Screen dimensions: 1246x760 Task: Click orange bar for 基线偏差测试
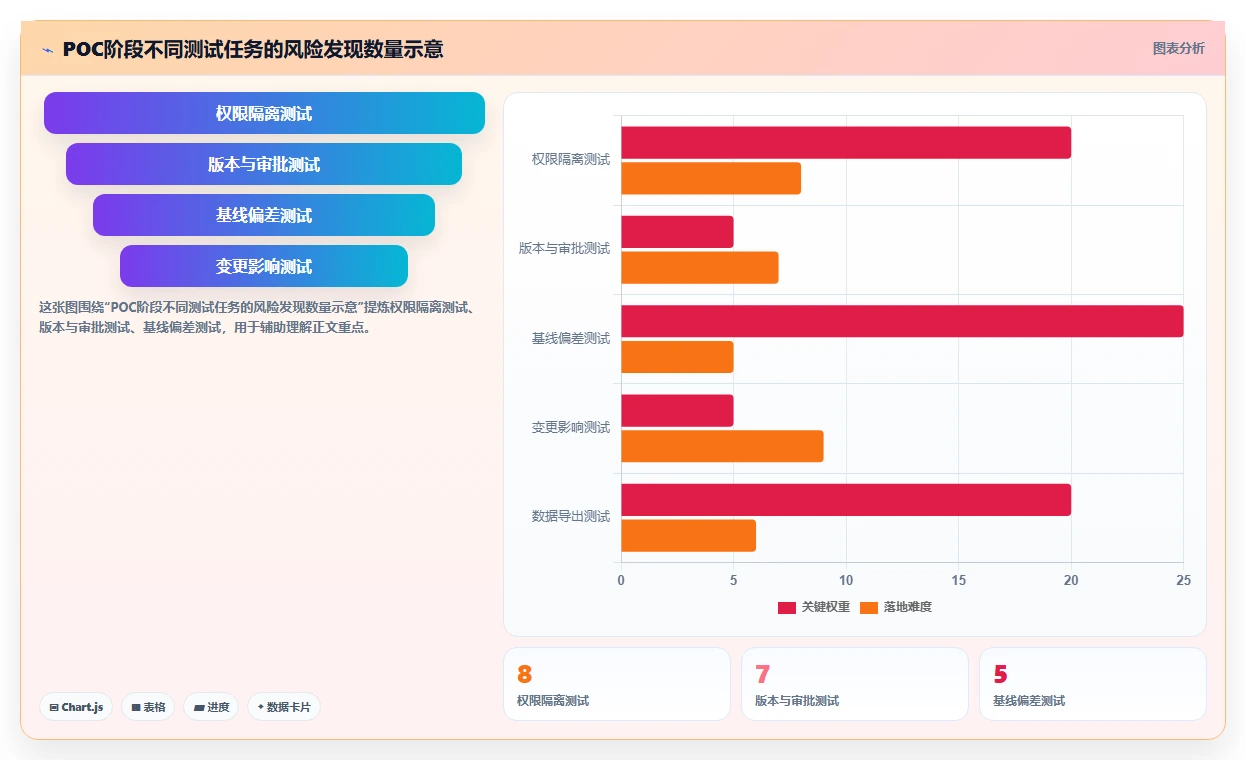[677, 357]
